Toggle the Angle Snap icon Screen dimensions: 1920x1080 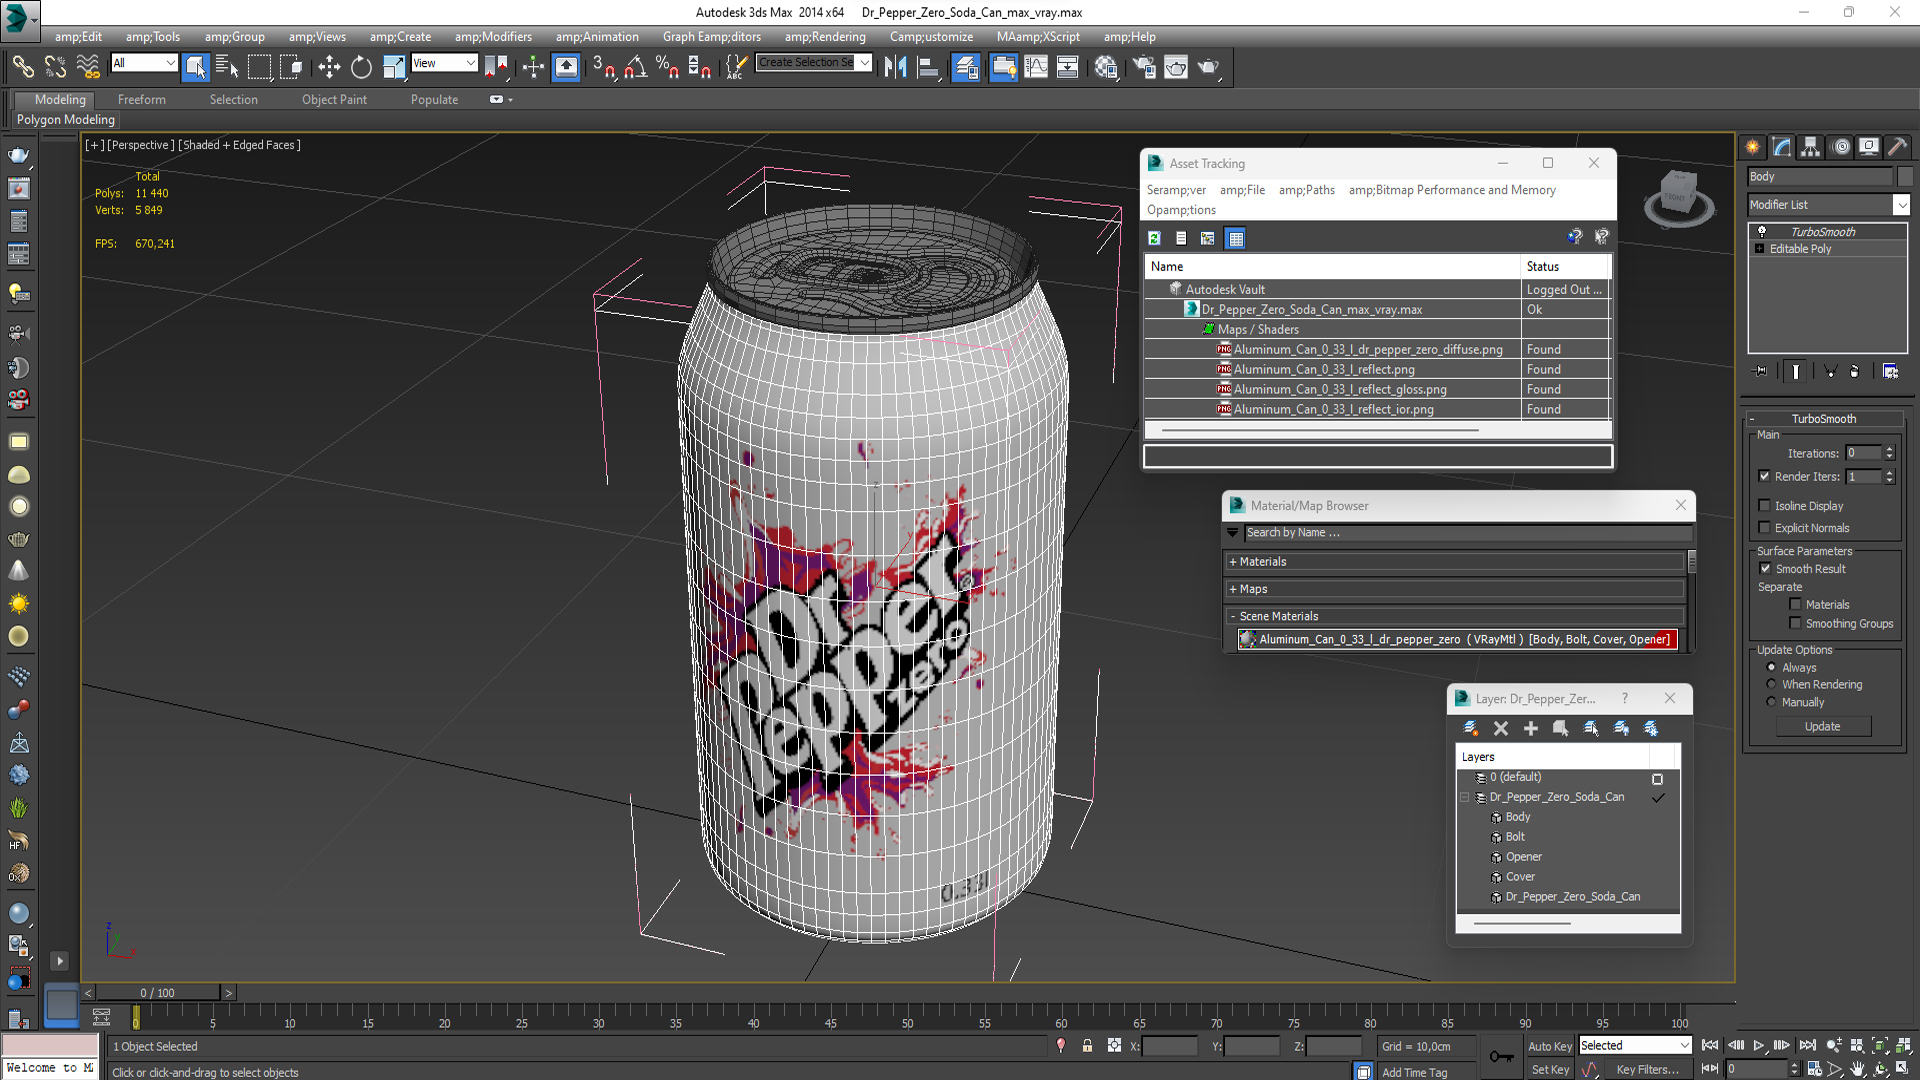[635, 67]
